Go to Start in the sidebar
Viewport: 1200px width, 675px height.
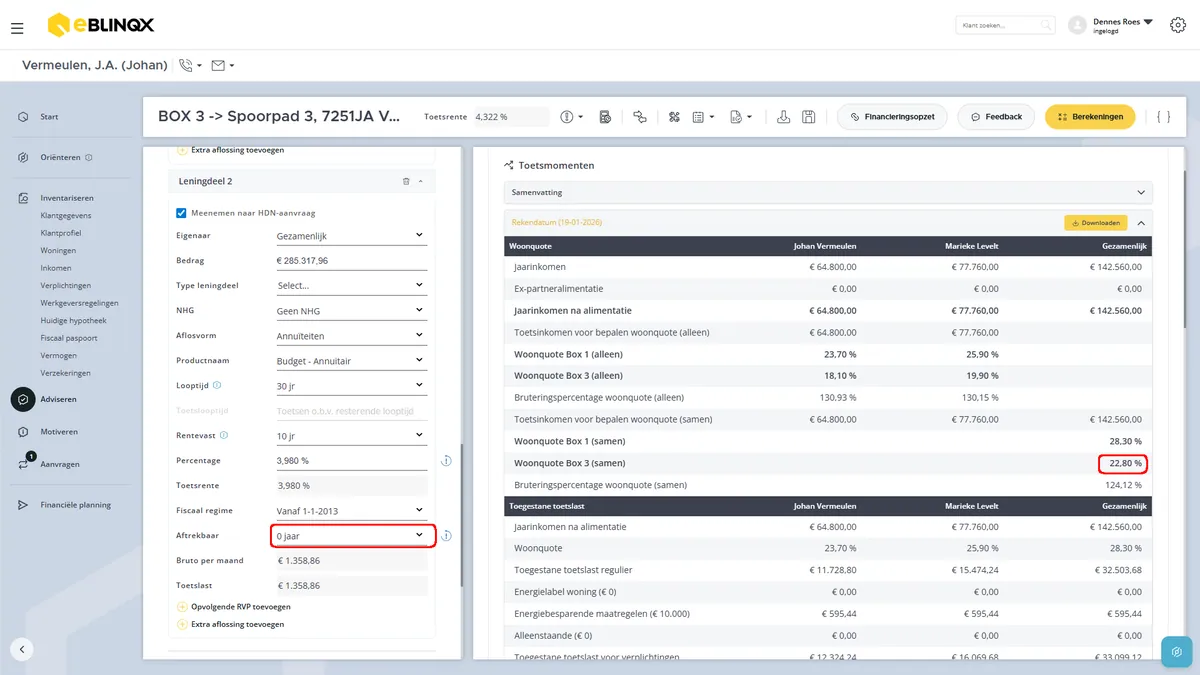[x=49, y=117]
